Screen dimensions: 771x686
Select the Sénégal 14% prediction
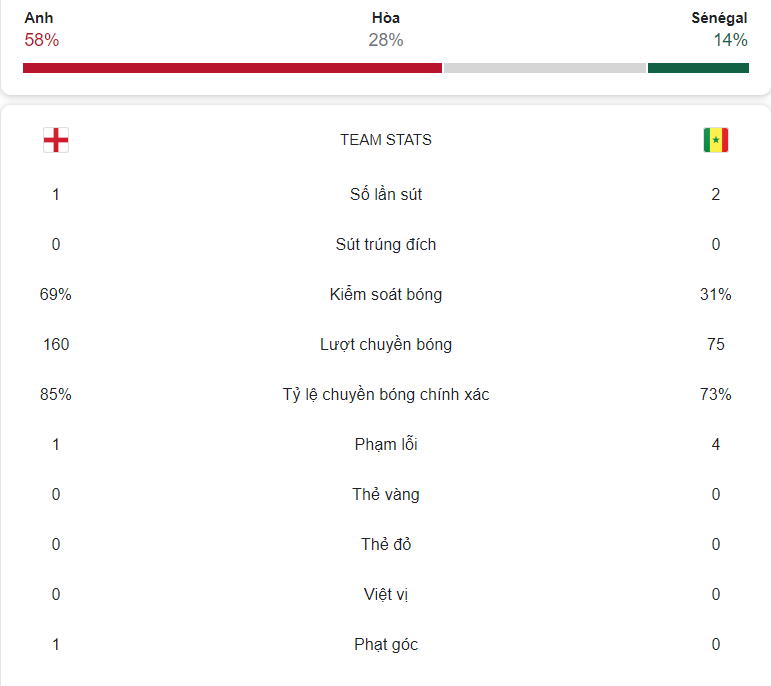719,29
